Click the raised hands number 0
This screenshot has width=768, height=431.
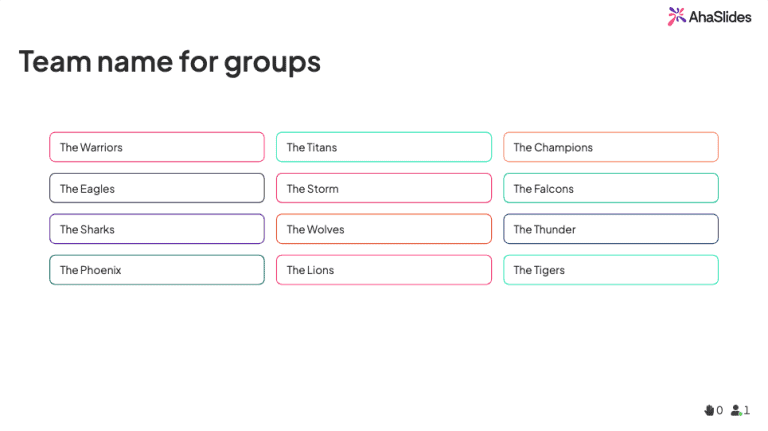[x=720, y=410]
